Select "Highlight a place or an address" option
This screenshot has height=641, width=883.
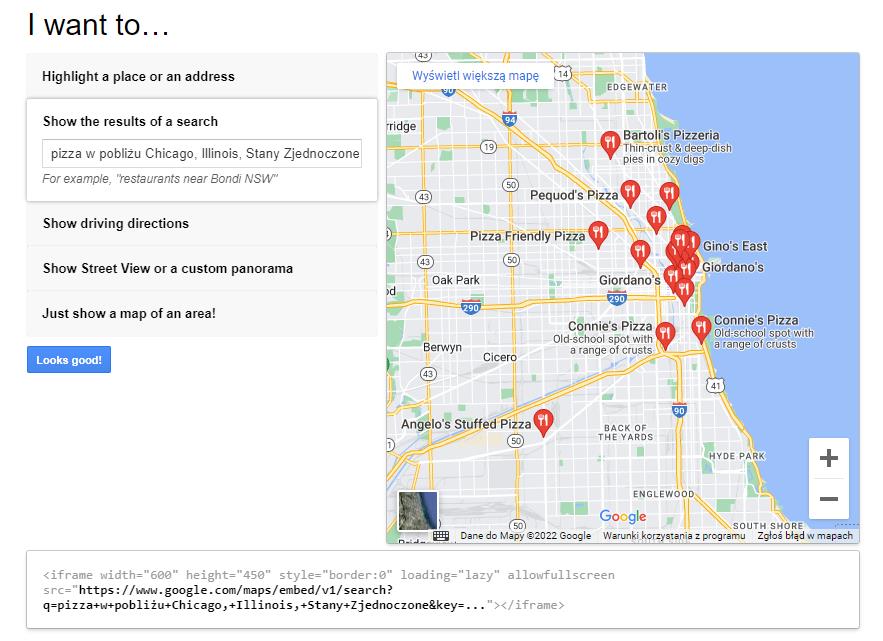202,76
